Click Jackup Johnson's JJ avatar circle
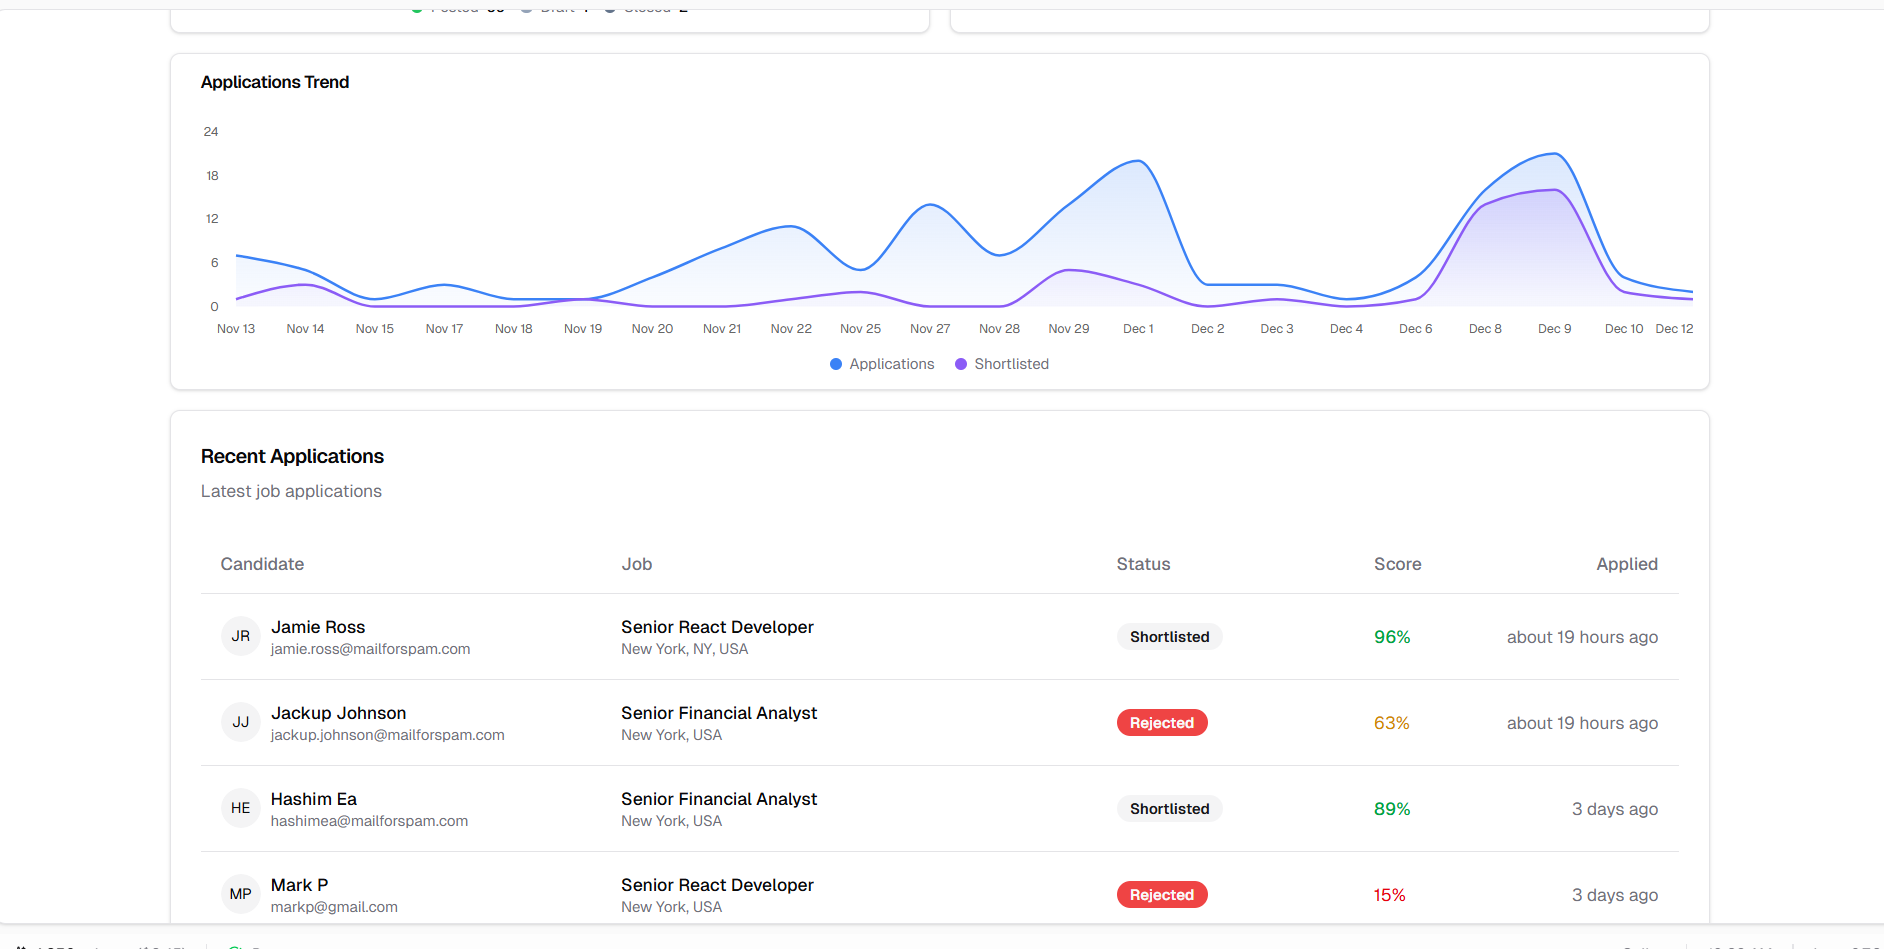The image size is (1884, 949). 240,722
